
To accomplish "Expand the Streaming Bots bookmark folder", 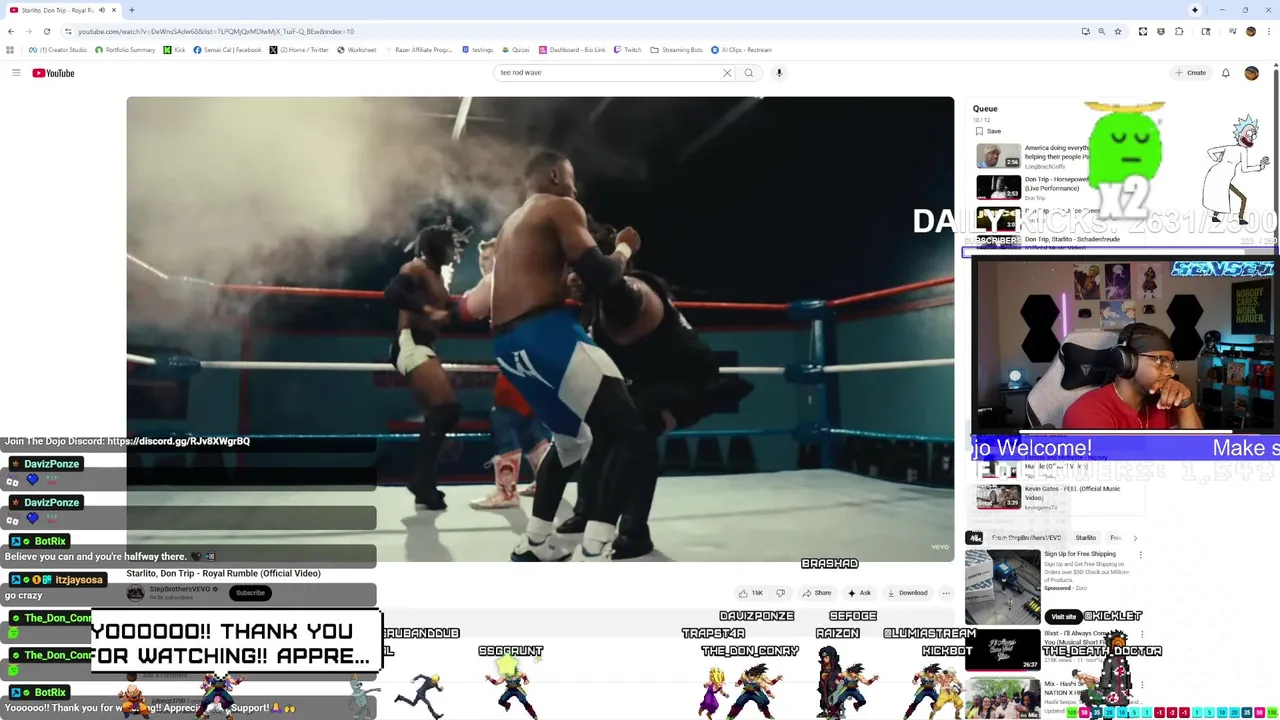I will (676, 50).
